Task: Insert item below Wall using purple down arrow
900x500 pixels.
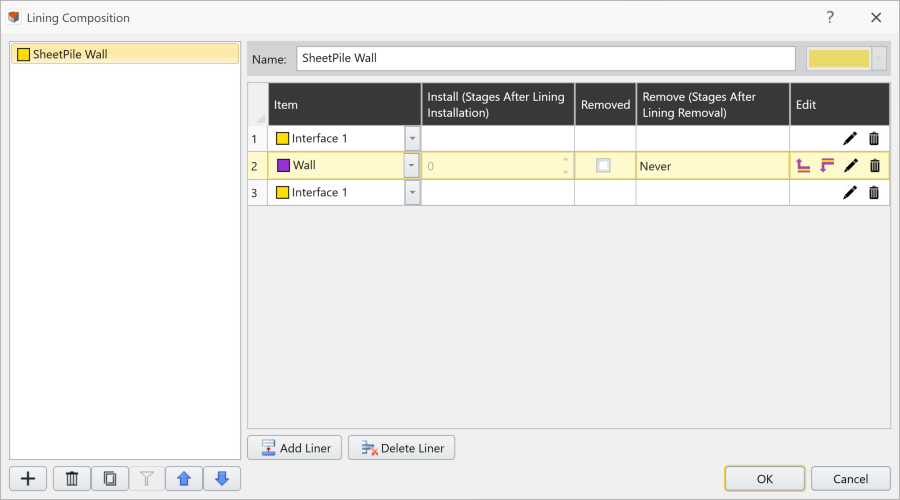Action: click(827, 166)
